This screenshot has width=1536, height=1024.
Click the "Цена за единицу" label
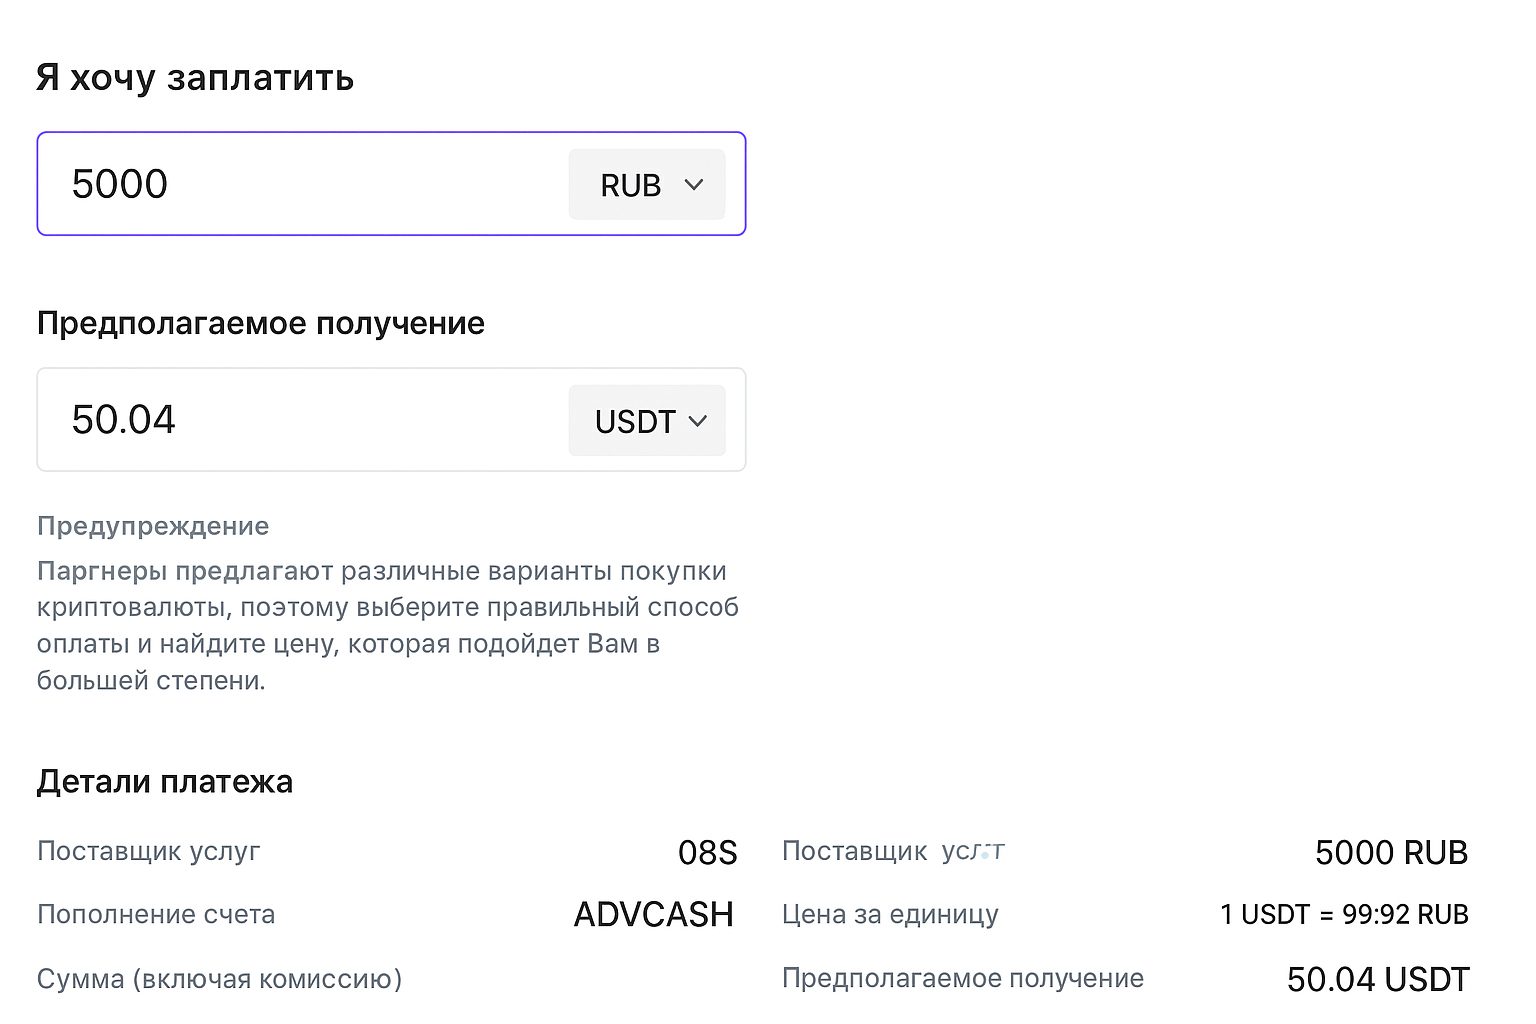[890, 915]
